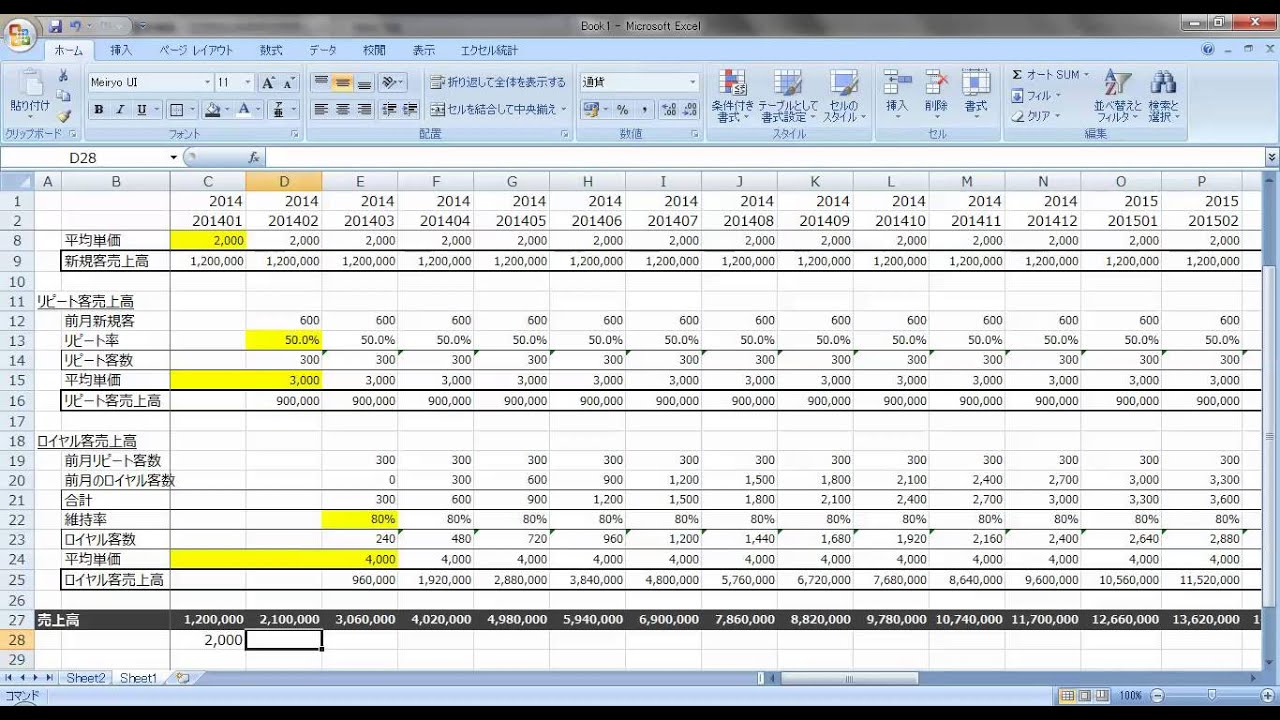
Task: Select row 27 header
Action: coord(17,620)
